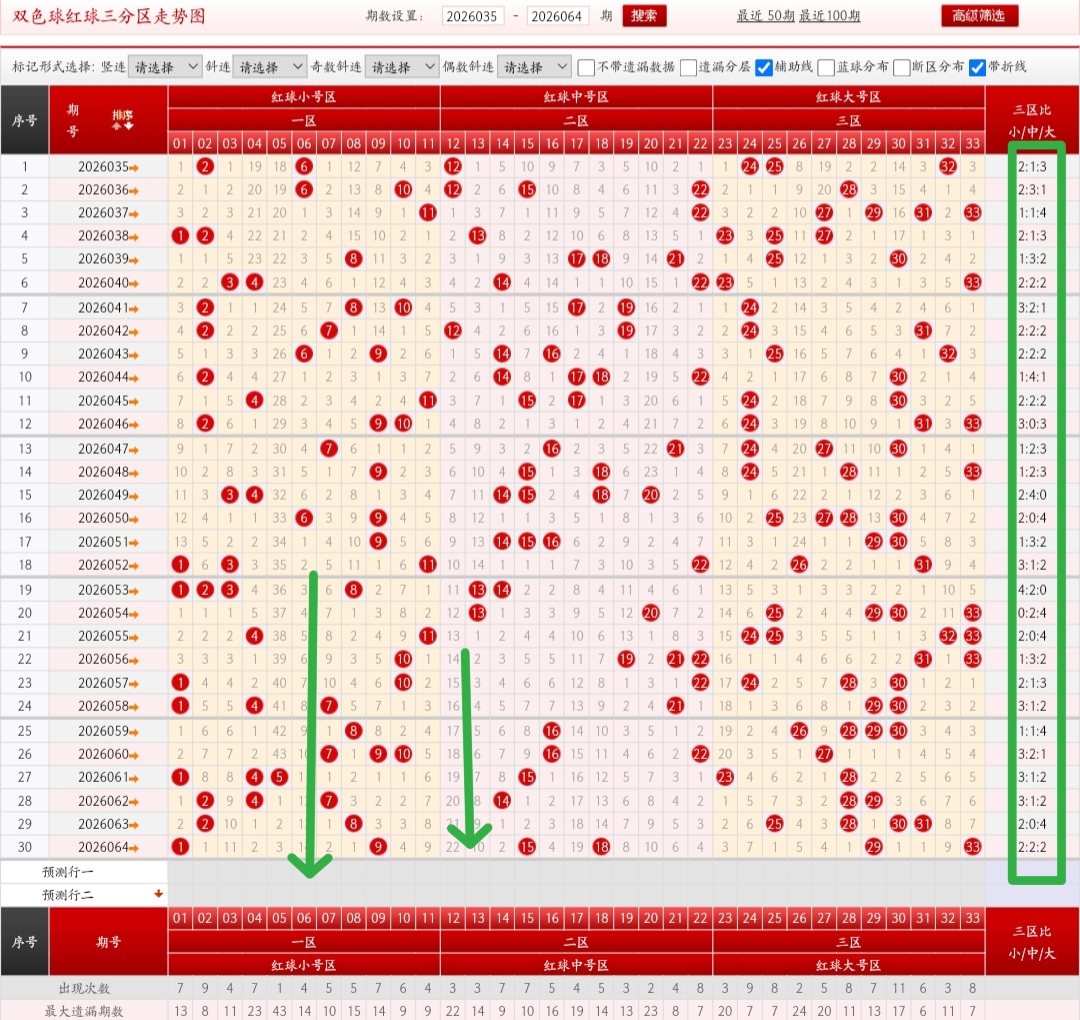Click the red down arrow in 预测行二

[x=158, y=894]
